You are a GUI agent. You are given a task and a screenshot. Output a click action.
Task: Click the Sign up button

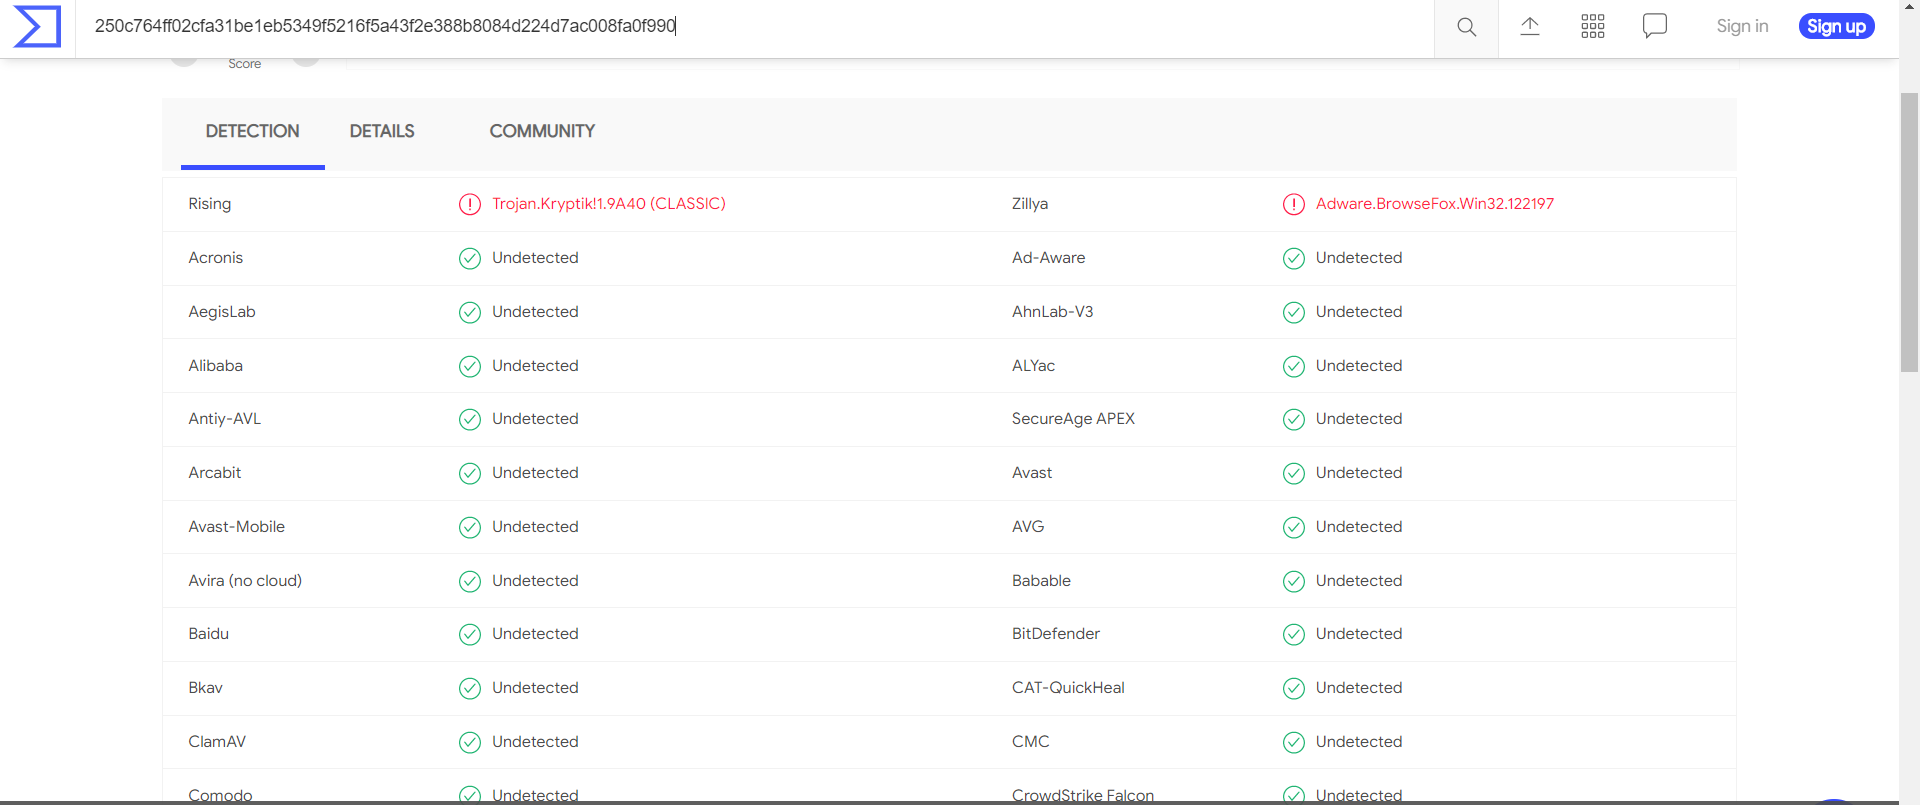tap(1836, 26)
